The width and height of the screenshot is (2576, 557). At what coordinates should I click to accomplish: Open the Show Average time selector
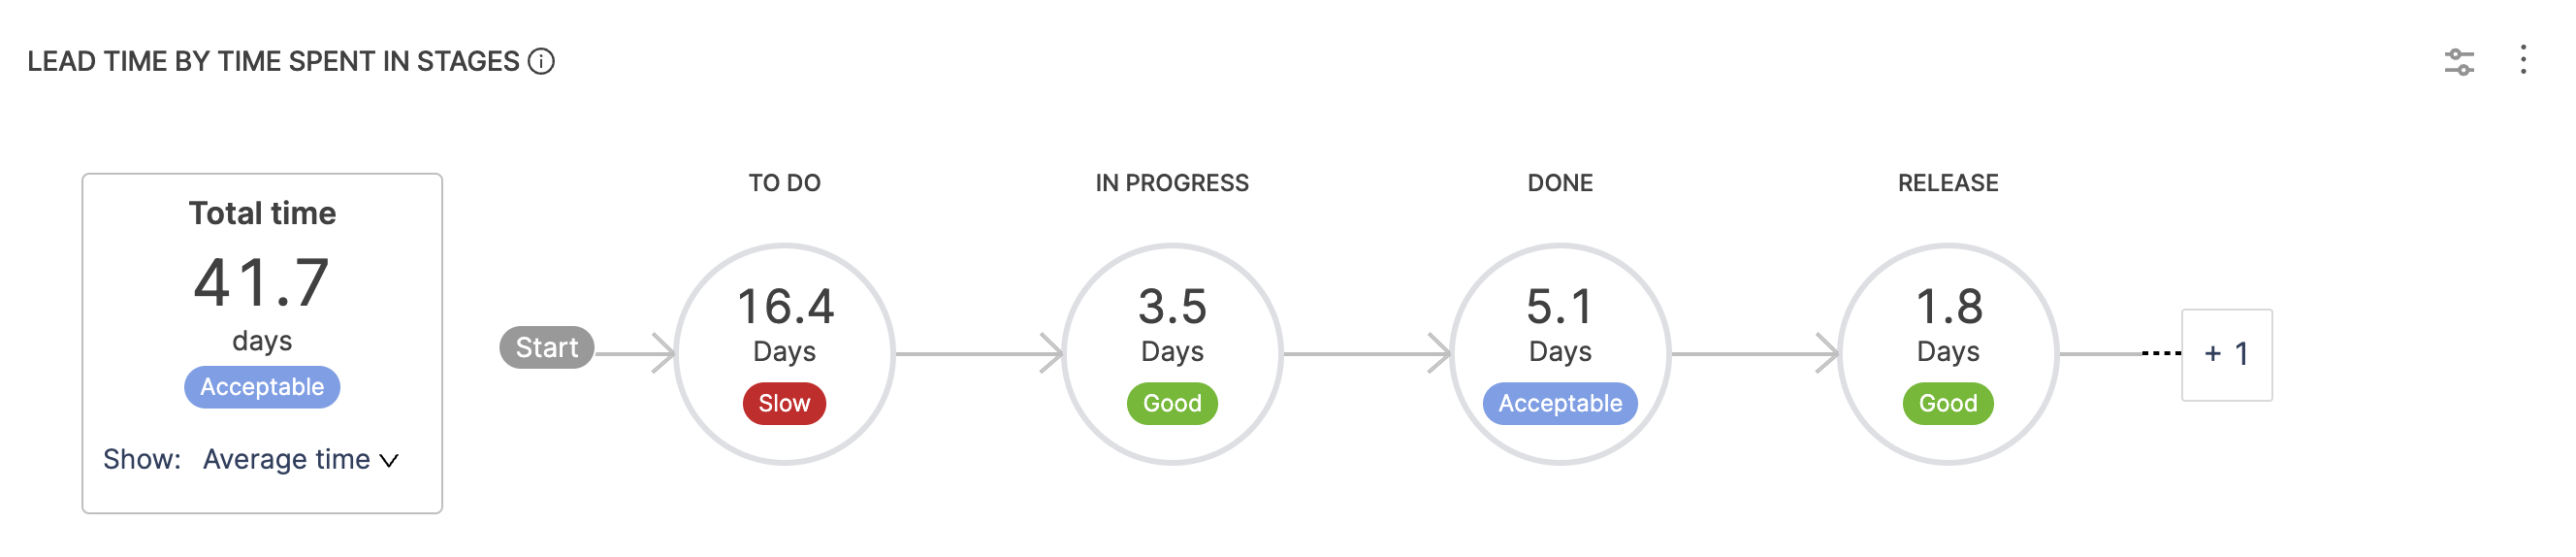point(288,459)
